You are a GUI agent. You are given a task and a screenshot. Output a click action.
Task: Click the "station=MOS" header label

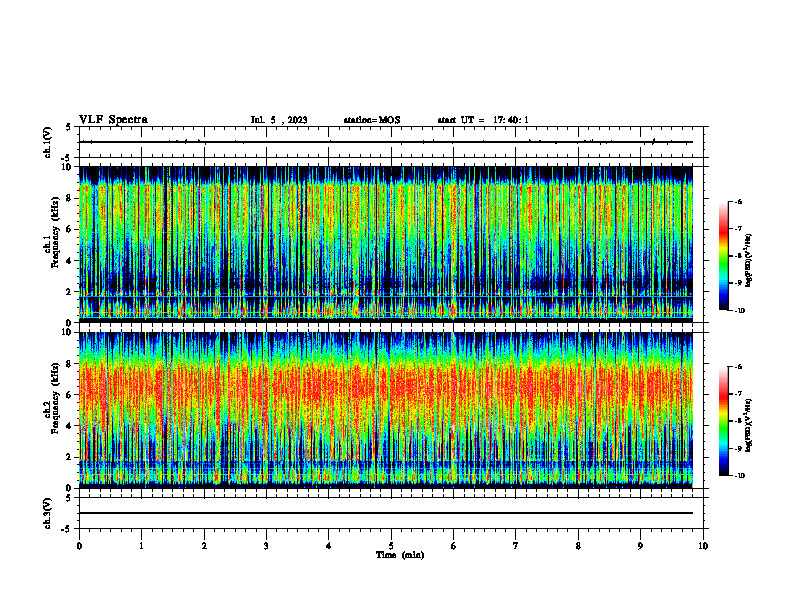click(x=372, y=120)
